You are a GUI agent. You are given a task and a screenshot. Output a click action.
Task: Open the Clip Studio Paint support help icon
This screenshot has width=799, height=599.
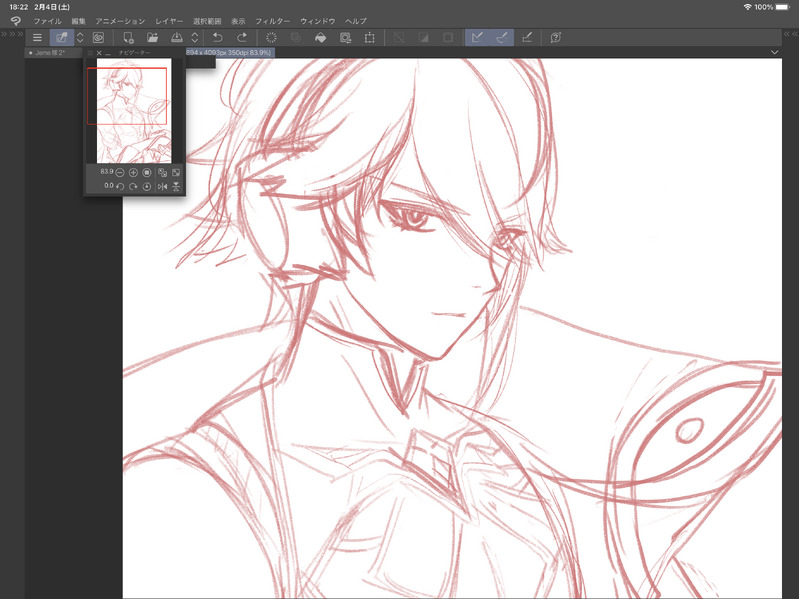click(556, 37)
